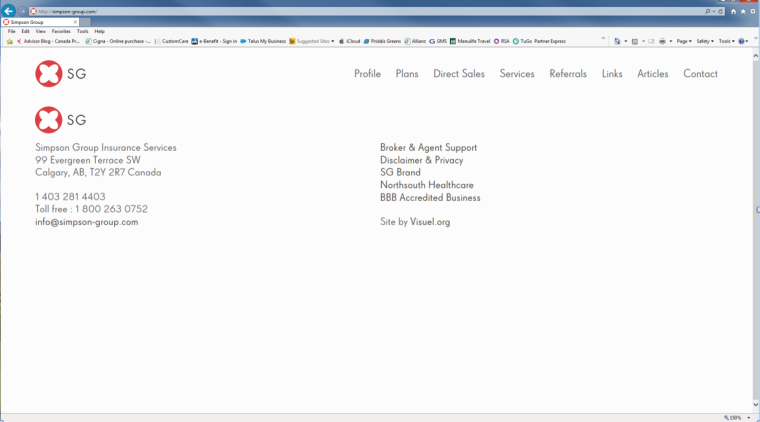
Task: Open the Tools menu in menu bar
Action: tap(82, 31)
